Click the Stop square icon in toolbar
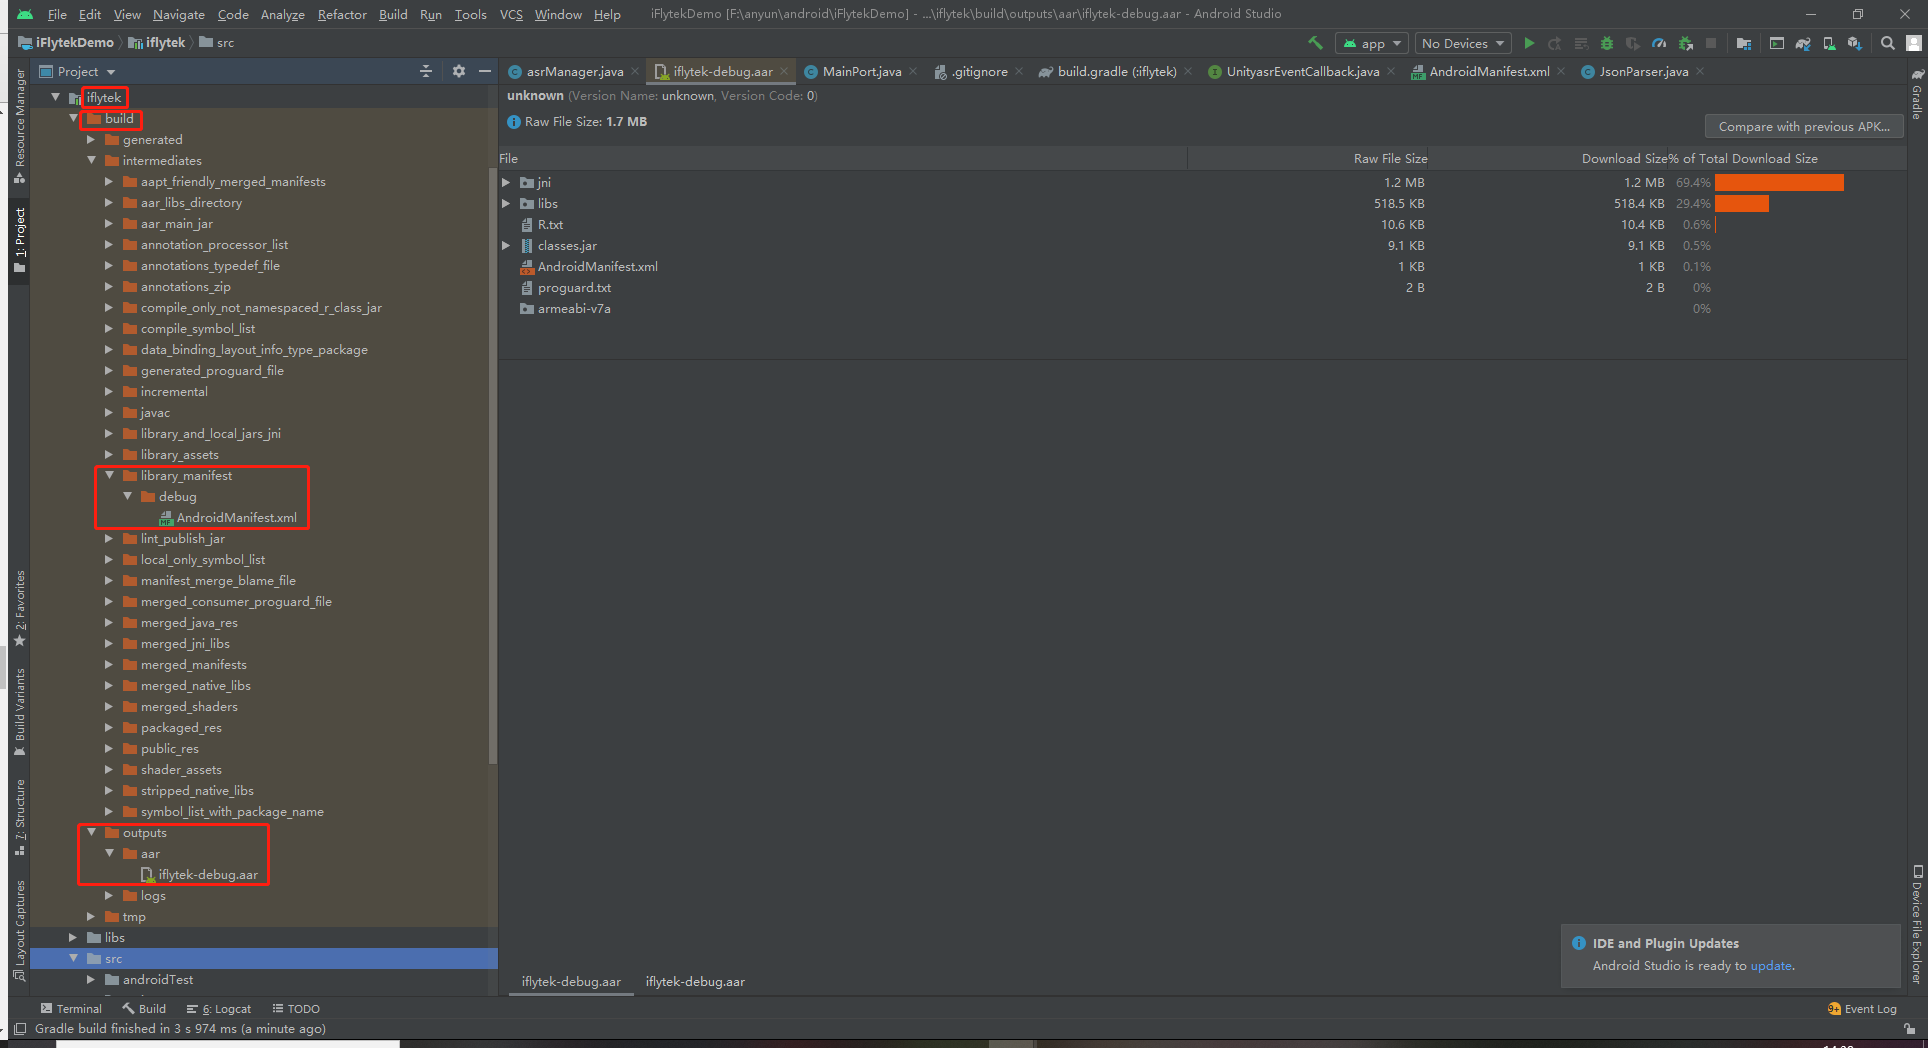1928x1048 pixels. click(1711, 43)
